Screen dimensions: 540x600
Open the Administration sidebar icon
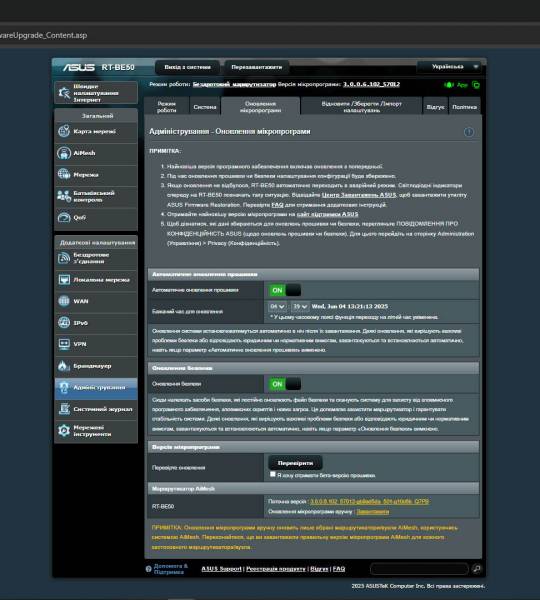[64, 387]
